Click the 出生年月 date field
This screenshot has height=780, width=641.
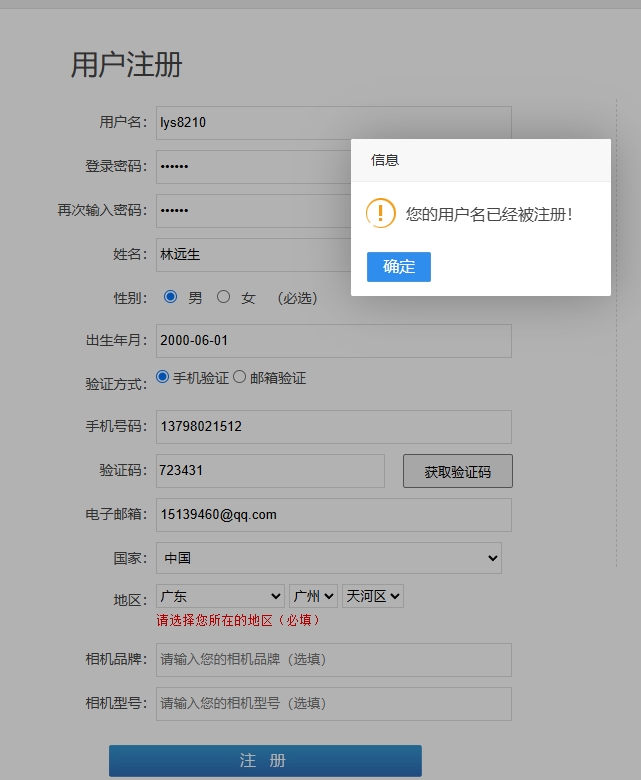[333, 341]
